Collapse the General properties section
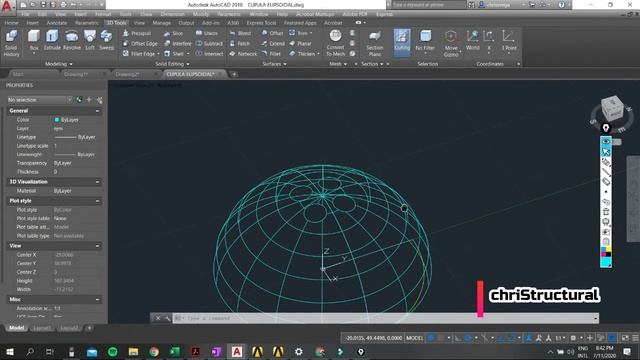The height and width of the screenshot is (360, 640). [97, 111]
